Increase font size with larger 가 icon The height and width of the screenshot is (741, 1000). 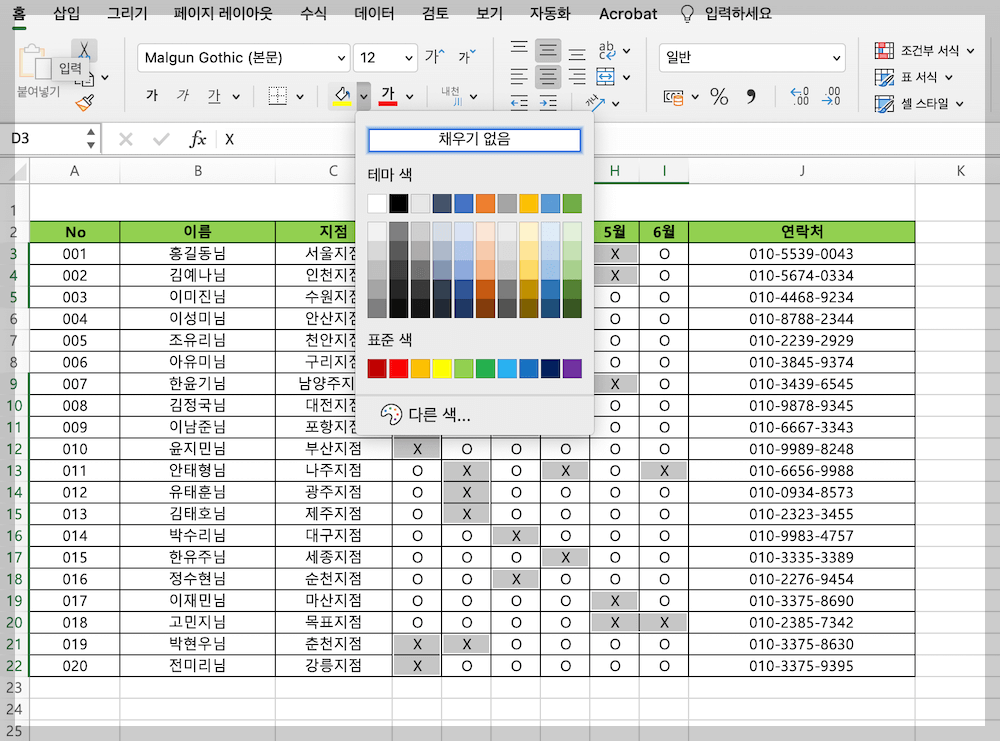pyautogui.click(x=434, y=57)
